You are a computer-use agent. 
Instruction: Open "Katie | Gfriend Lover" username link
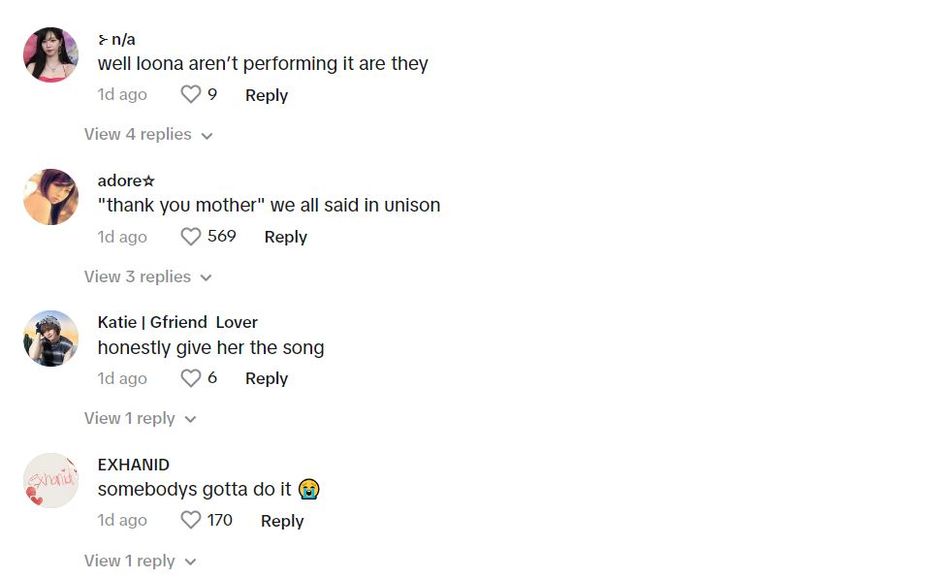pyautogui.click(x=177, y=322)
